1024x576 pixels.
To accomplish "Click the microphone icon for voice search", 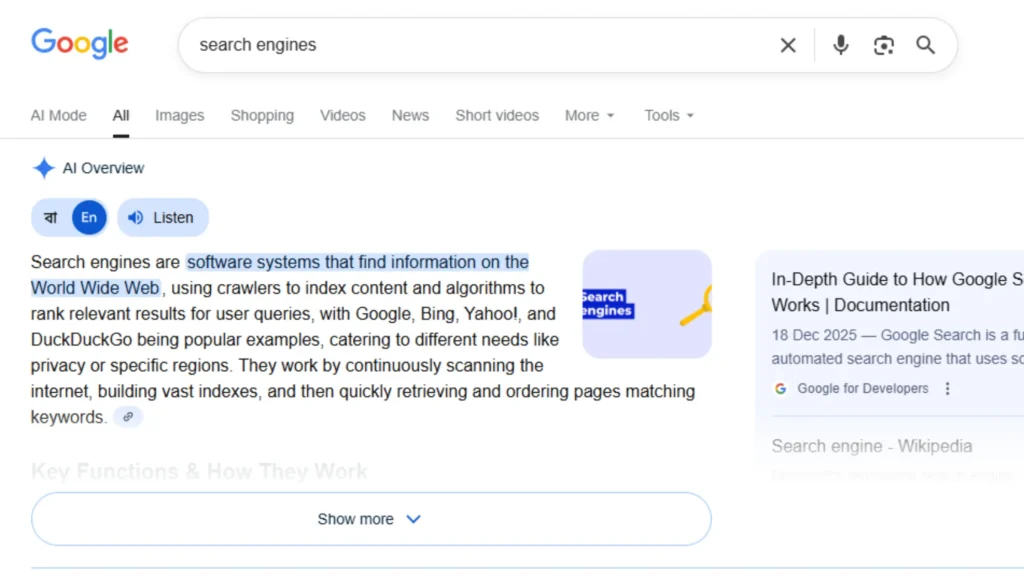I will point(840,45).
